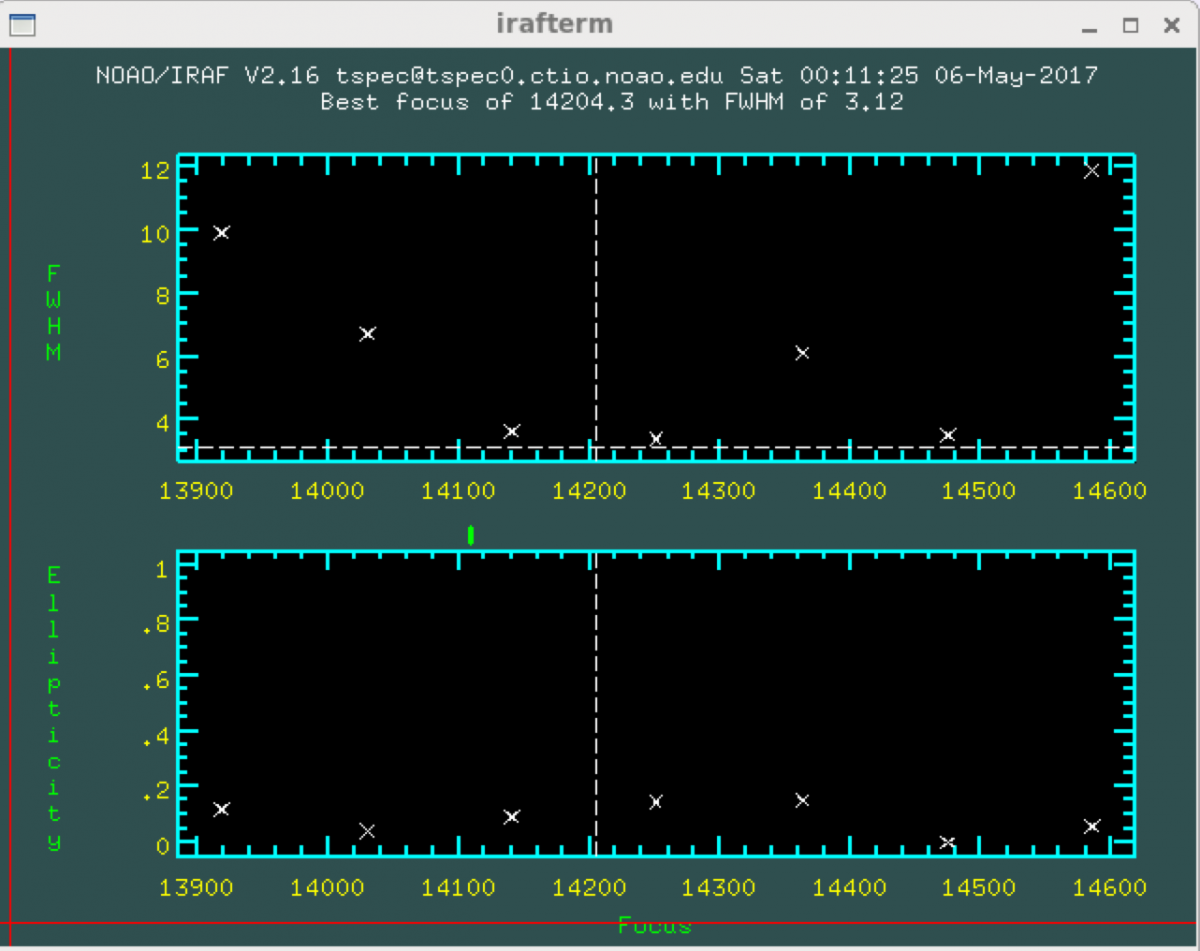
Task: Select ellipticity point near focus 13920
Action: coord(221,809)
